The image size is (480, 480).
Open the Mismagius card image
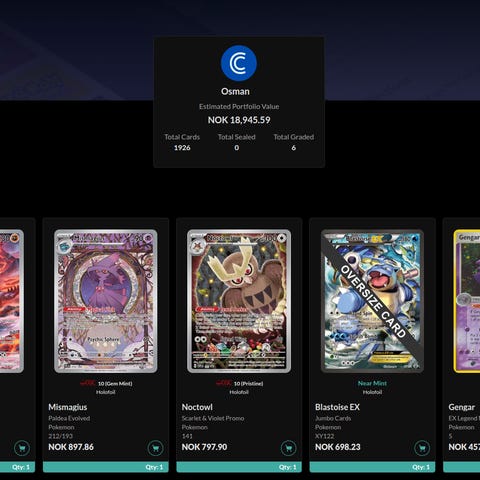(x=106, y=301)
